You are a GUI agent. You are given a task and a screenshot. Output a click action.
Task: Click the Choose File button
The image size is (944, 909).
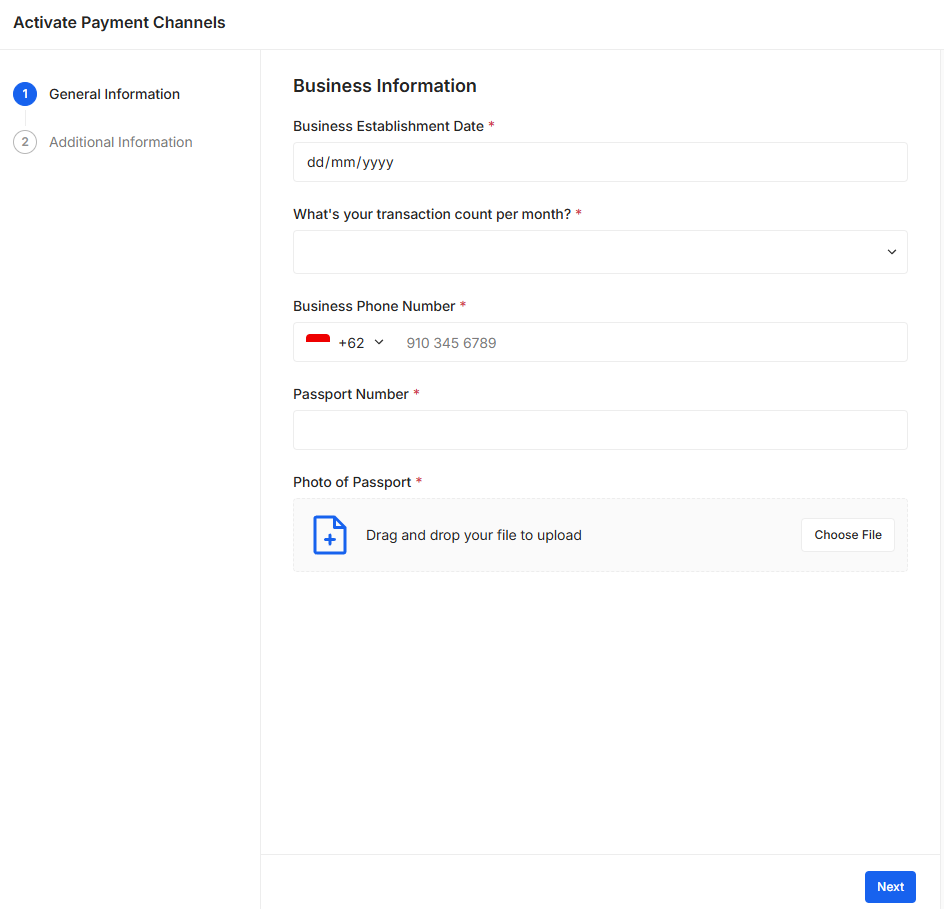847,534
